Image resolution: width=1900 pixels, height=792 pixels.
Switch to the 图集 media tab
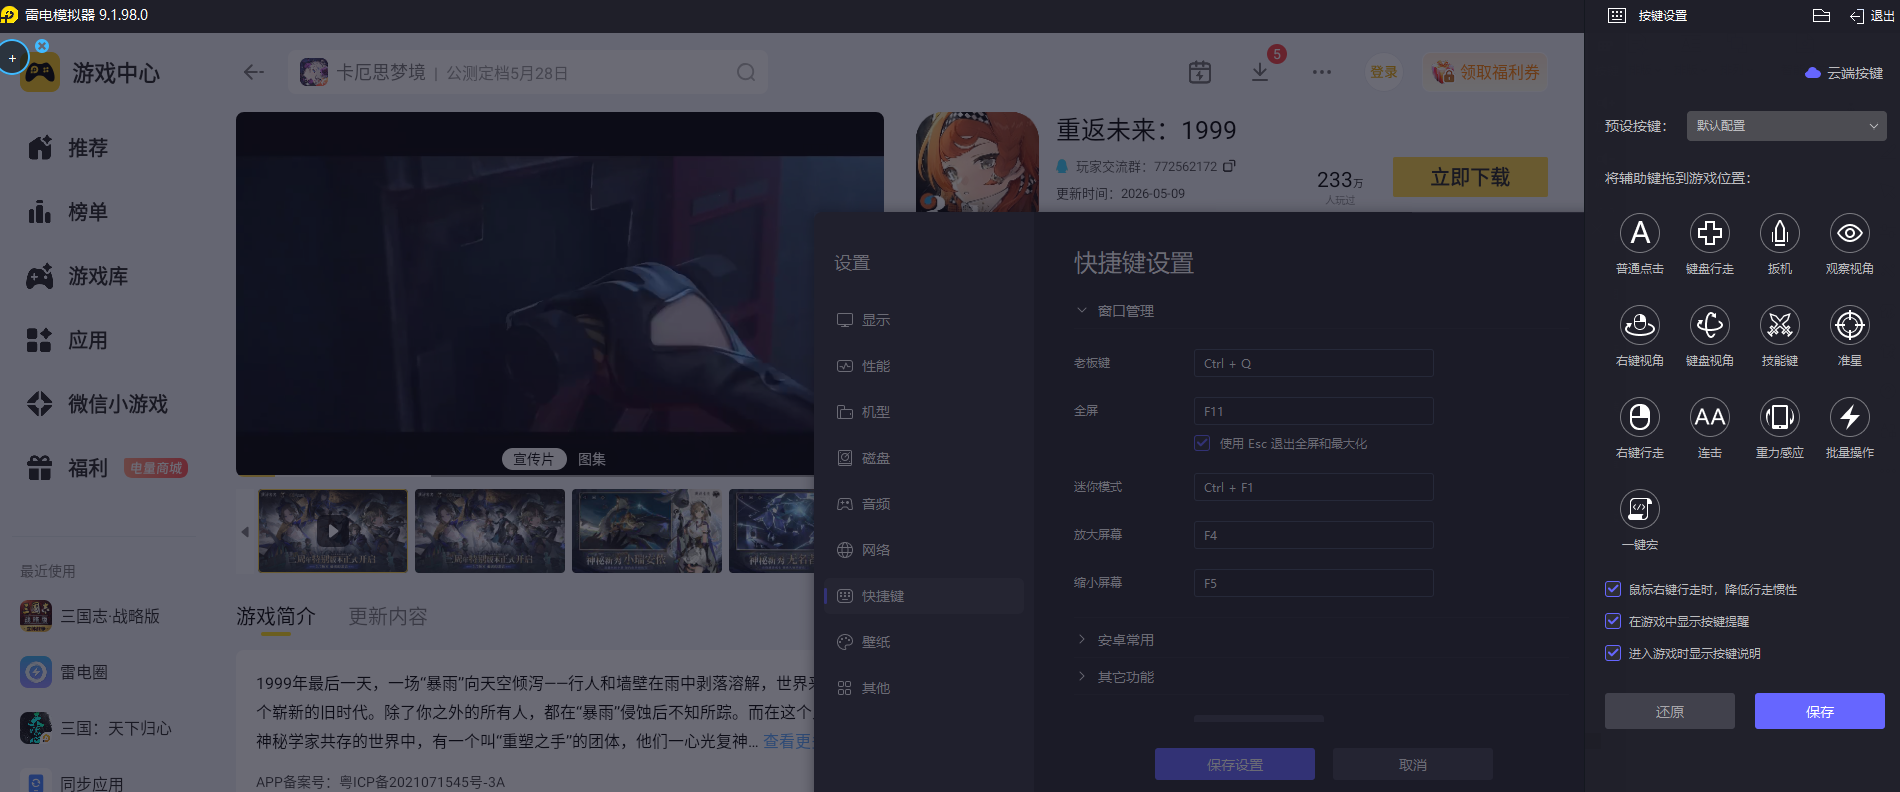[x=592, y=459]
